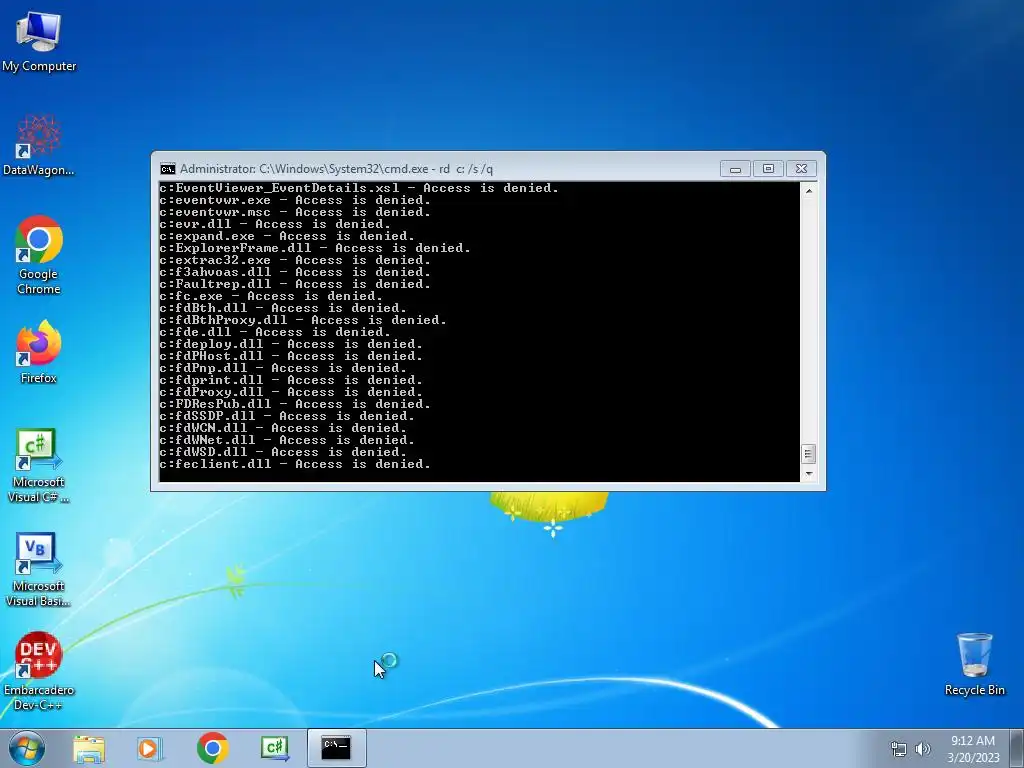Image resolution: width=1024 pixels, height=768 pixels.
Task: Click the Show desktop strip at taskbar end
Action: tap(1017, 748)
